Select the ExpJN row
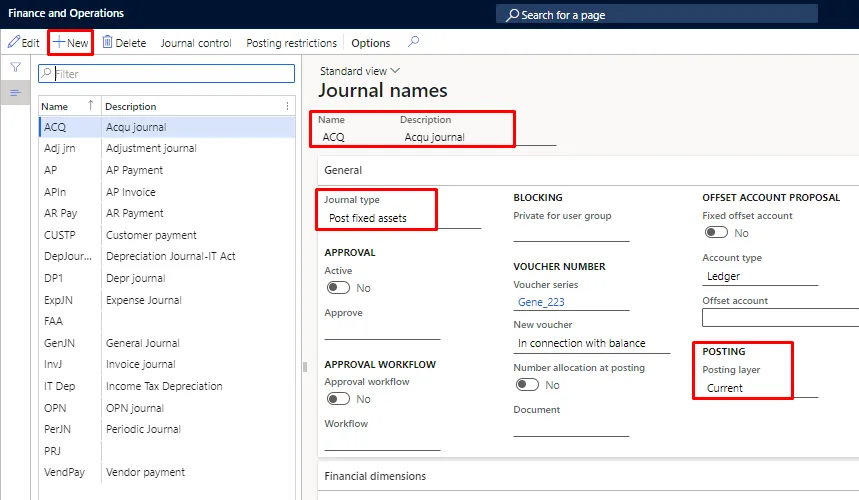Image resolution: width=859 pixels, height=500 pixels. 167,300
